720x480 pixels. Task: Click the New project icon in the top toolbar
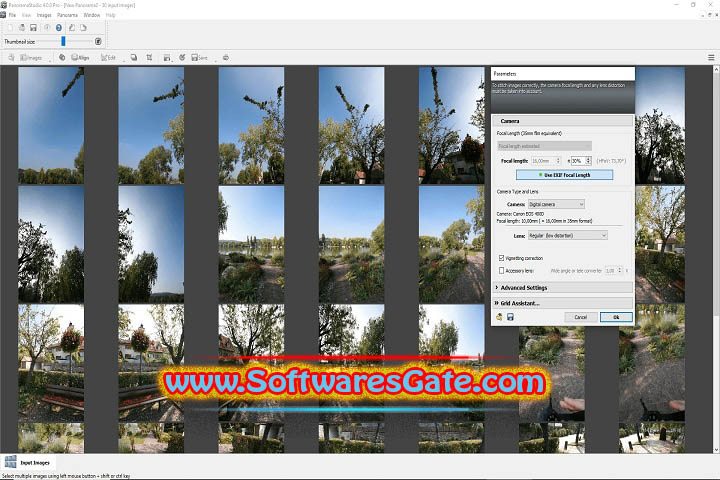pos(11,28)
